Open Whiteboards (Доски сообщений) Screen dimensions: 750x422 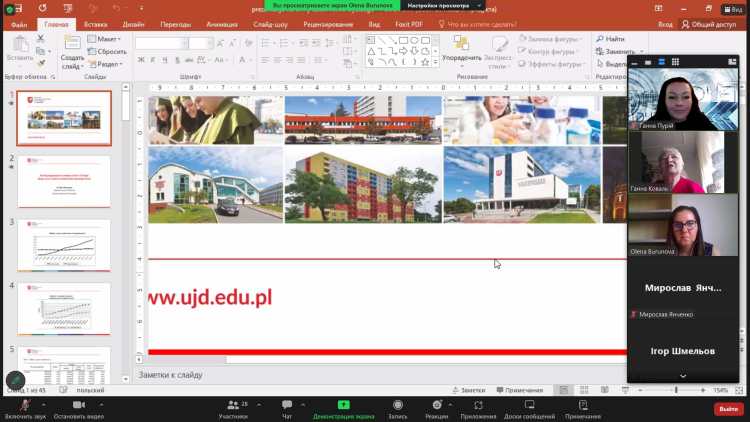tap(529, 404)
